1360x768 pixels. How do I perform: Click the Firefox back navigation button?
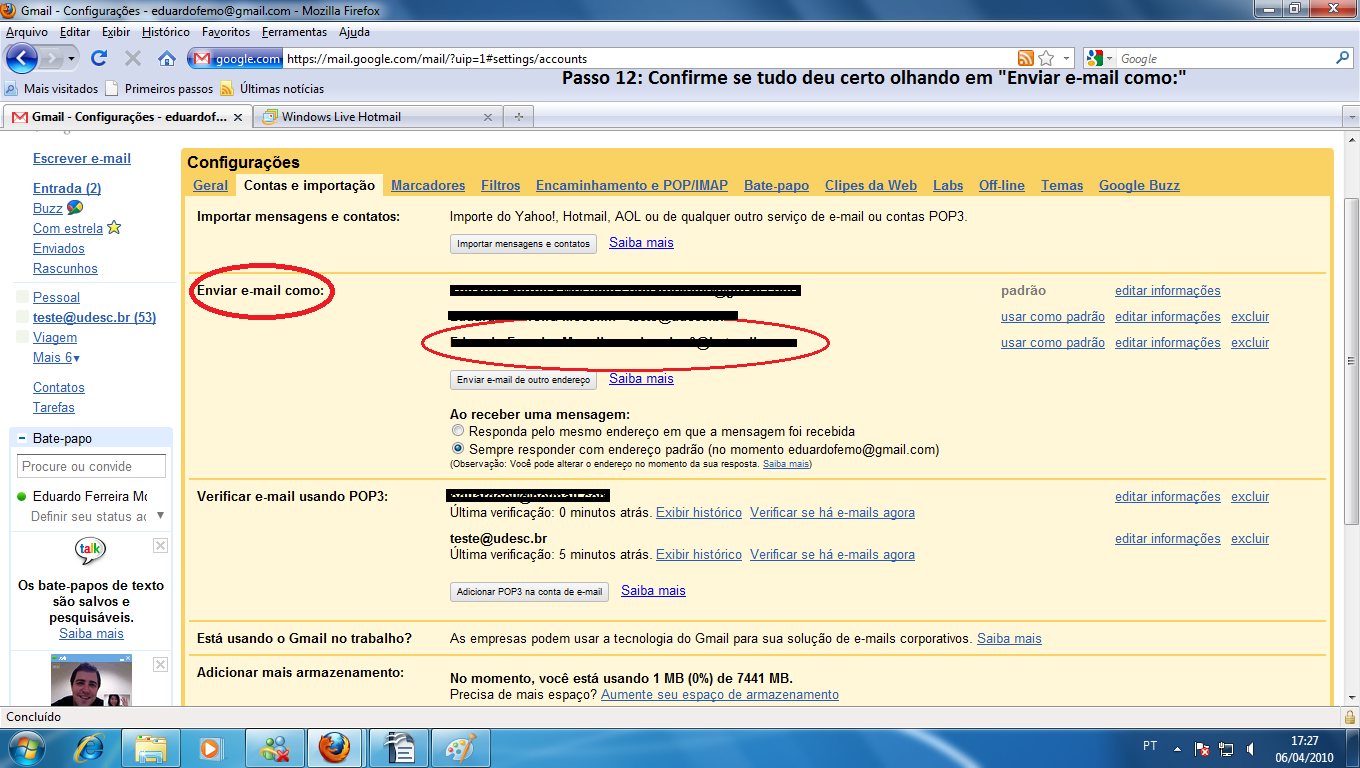[x=22, y=58]
